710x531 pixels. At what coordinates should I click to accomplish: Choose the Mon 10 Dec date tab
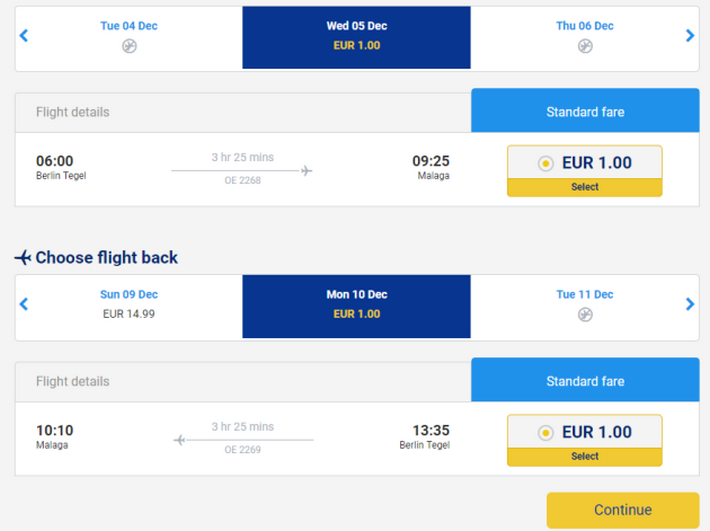[356, 304]
